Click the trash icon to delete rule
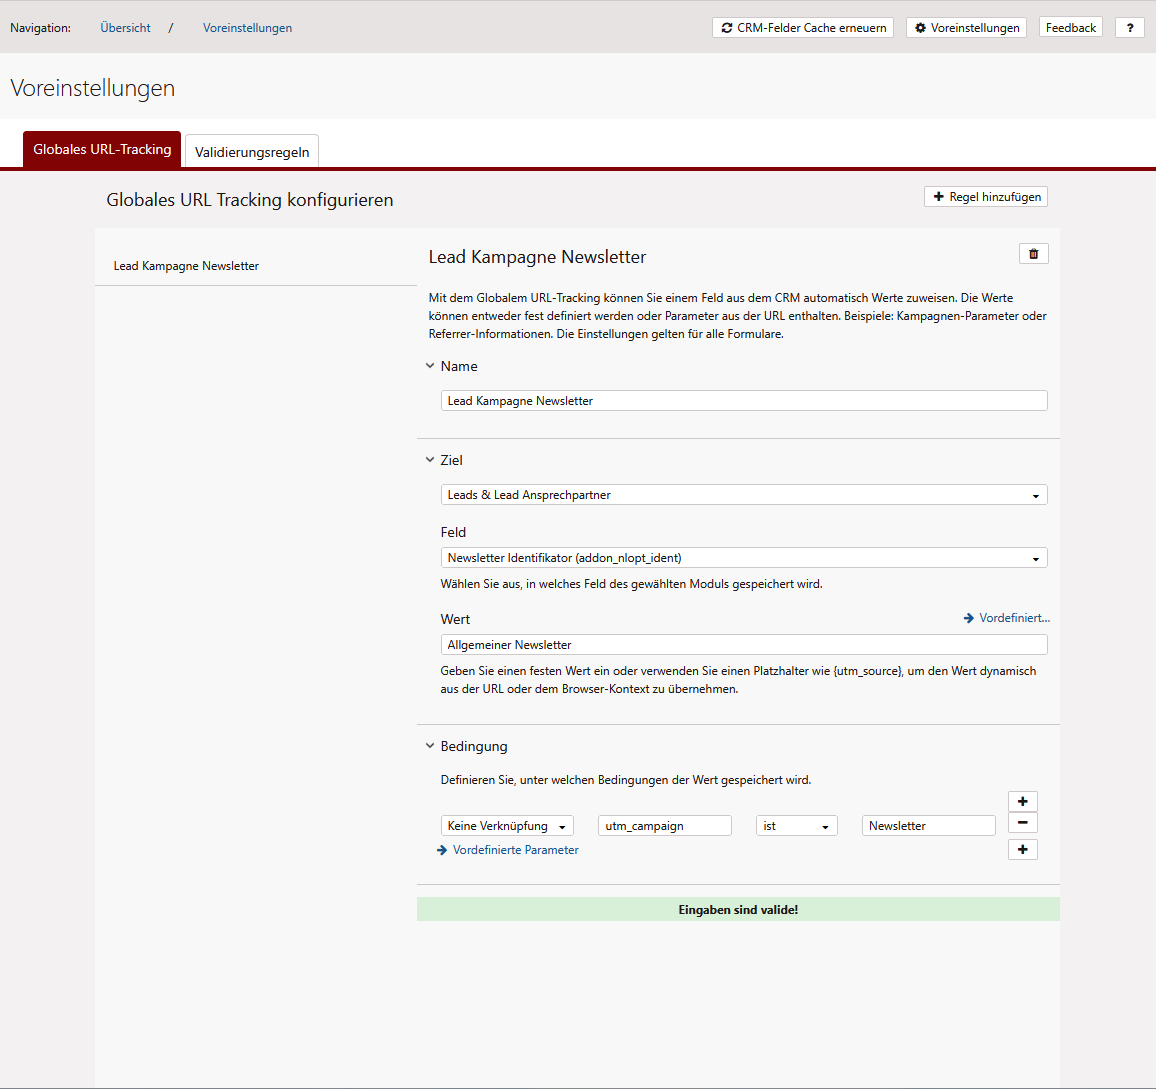The image size is (1156, 1089). click(1033, 254)
